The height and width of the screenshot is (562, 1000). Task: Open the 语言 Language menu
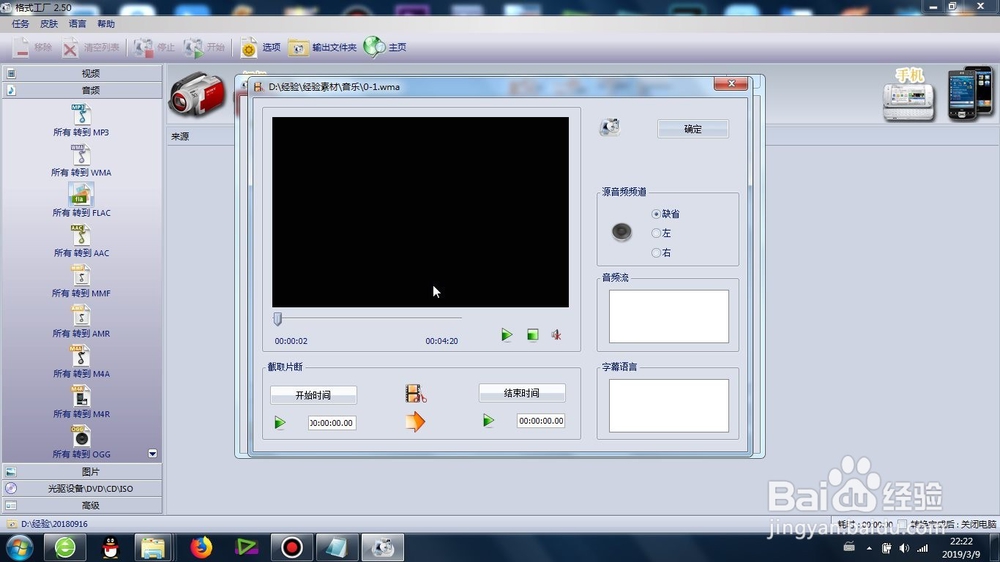(x=77, y=24)
